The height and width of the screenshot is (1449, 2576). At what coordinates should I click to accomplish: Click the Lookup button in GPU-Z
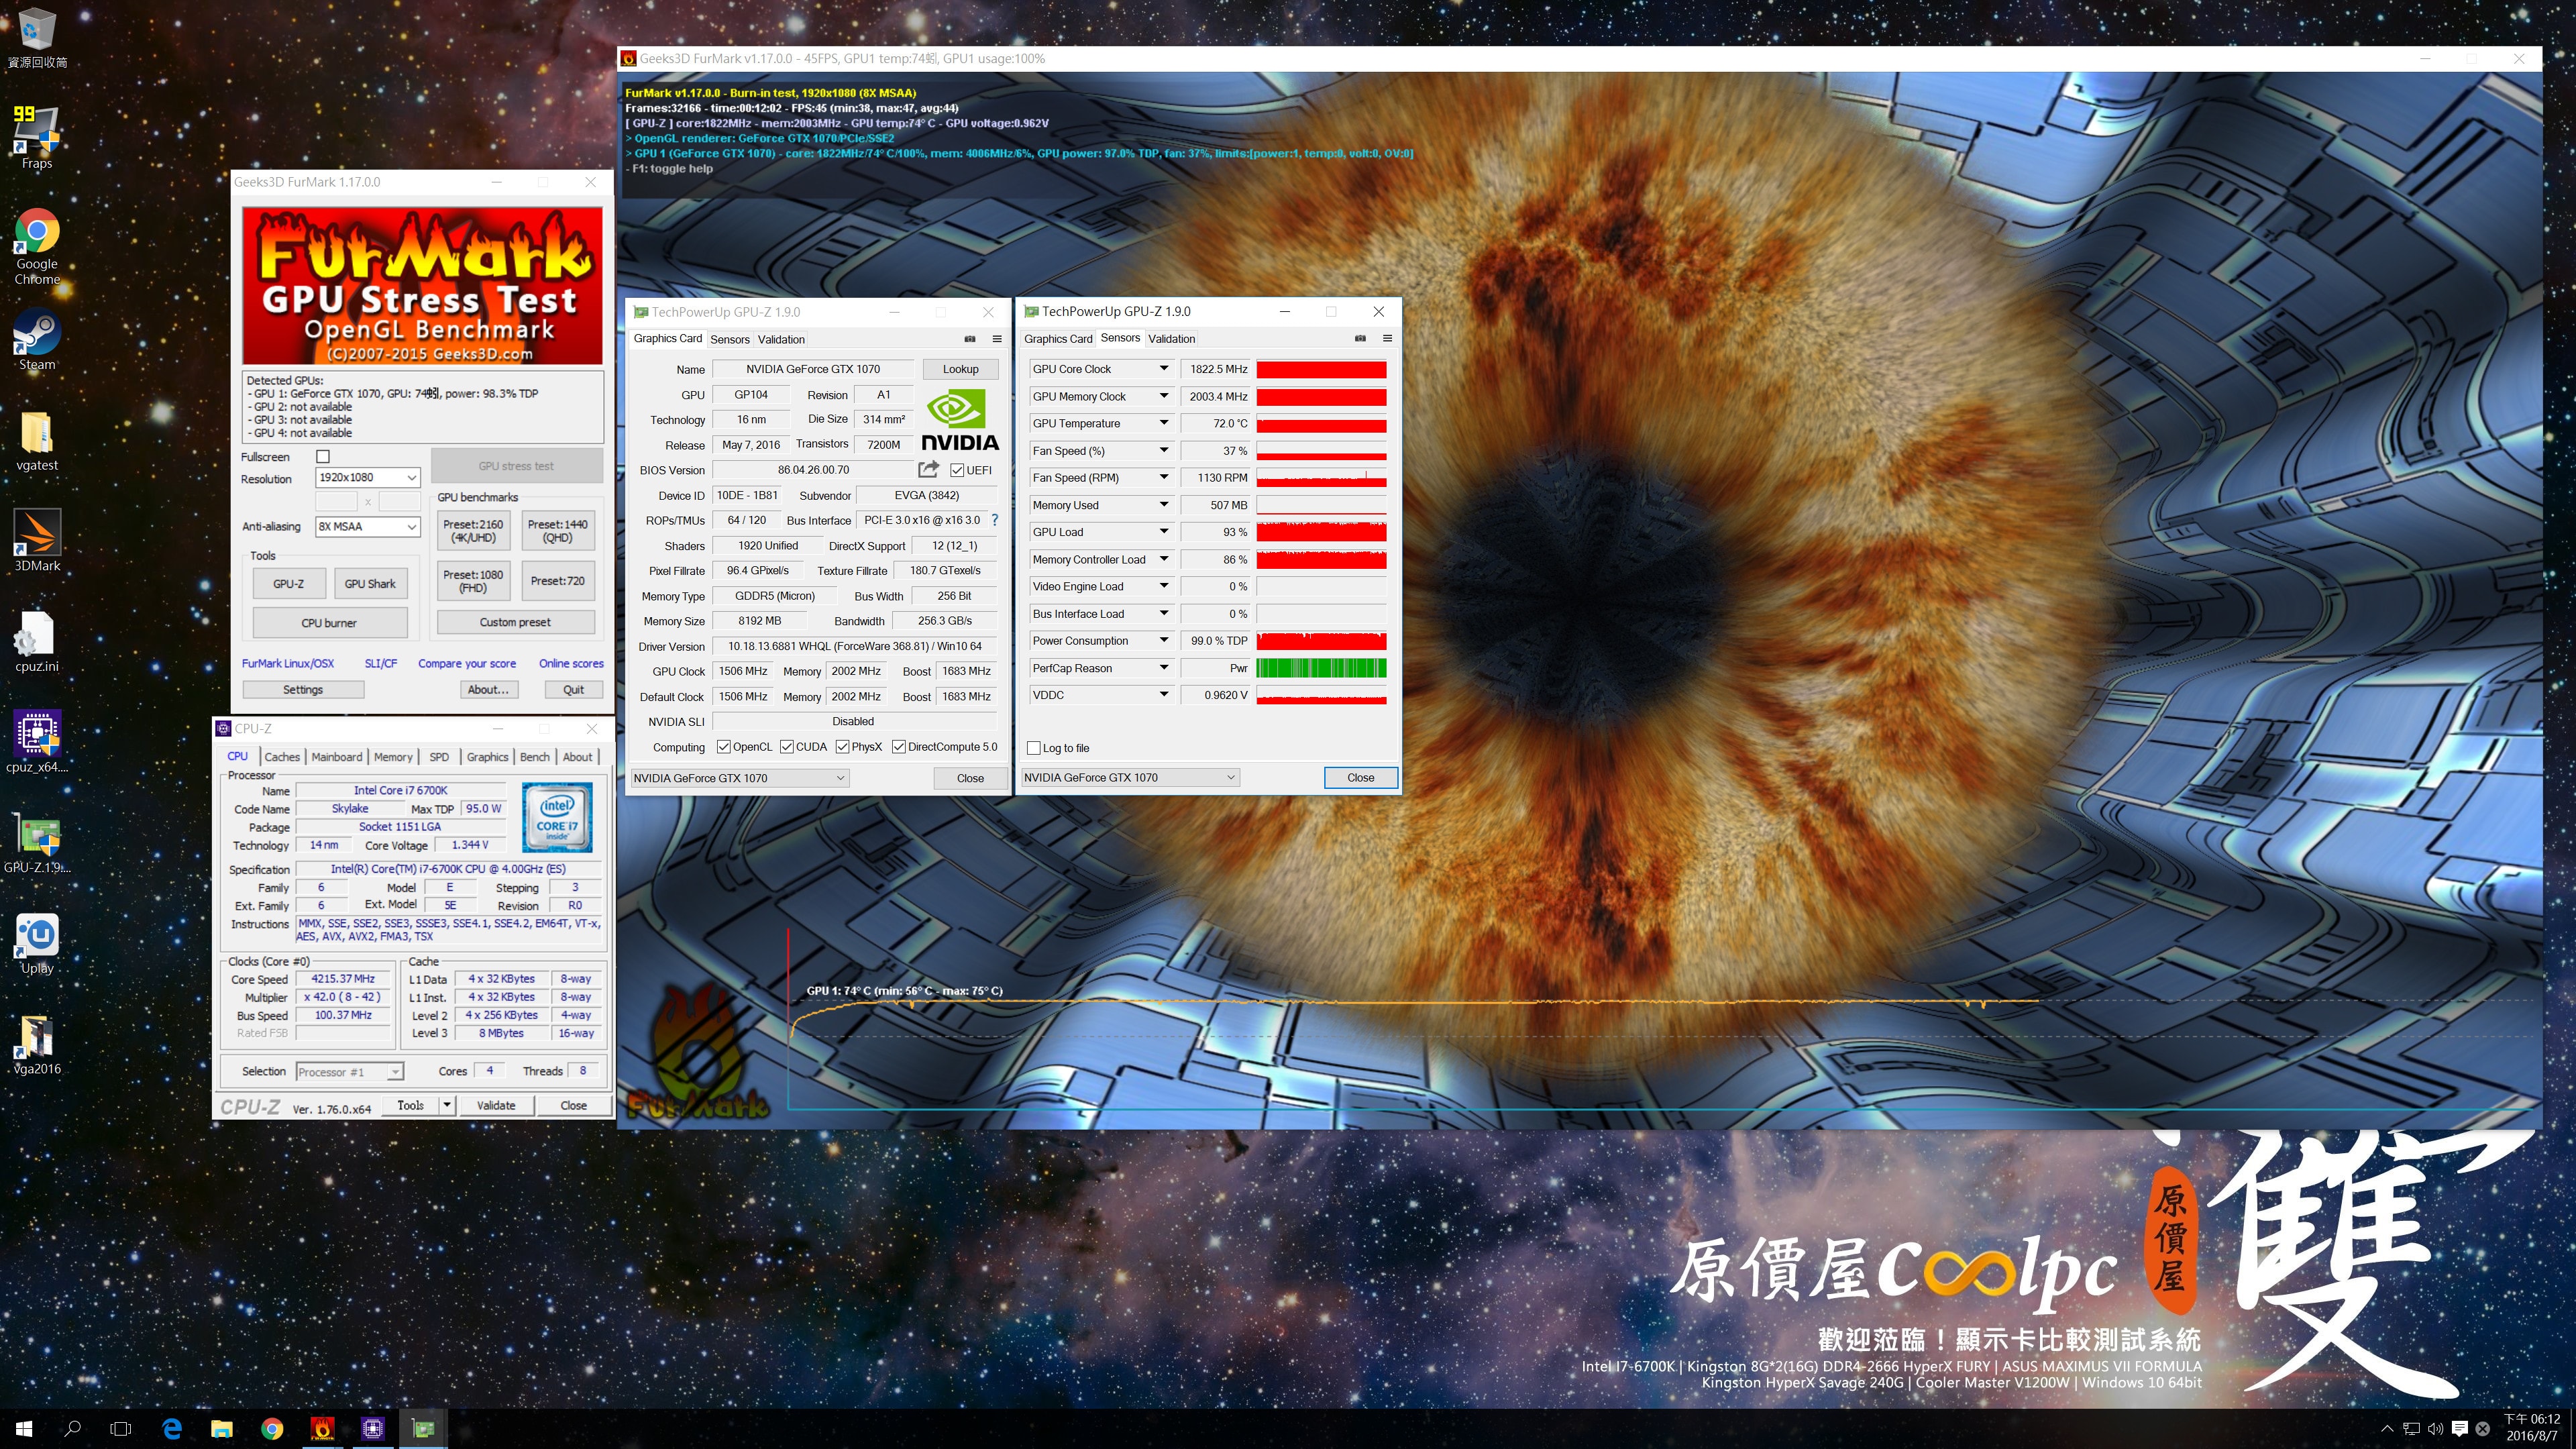pos(960,369)
